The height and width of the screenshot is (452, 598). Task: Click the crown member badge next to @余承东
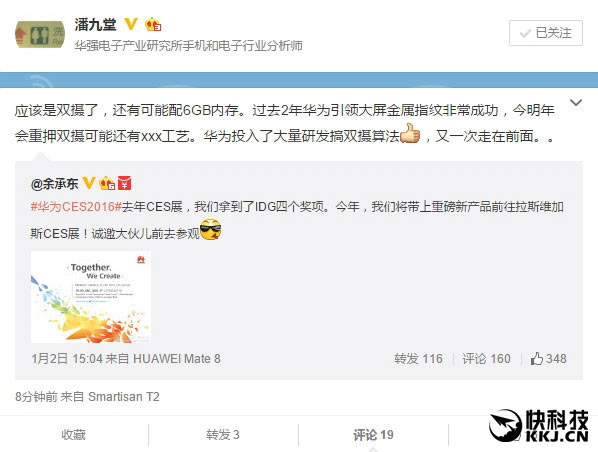click(x=107, y=183)
